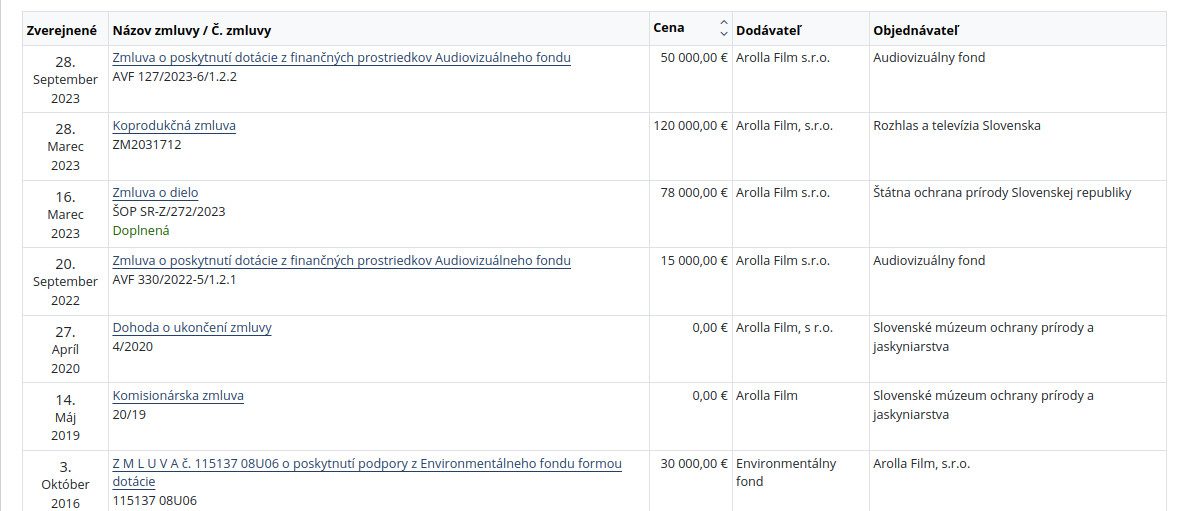
Task: Click Štátna ochrana prírody Slovenskej republiky cell
Action: pyautogui.click(x=1002, y=193)
